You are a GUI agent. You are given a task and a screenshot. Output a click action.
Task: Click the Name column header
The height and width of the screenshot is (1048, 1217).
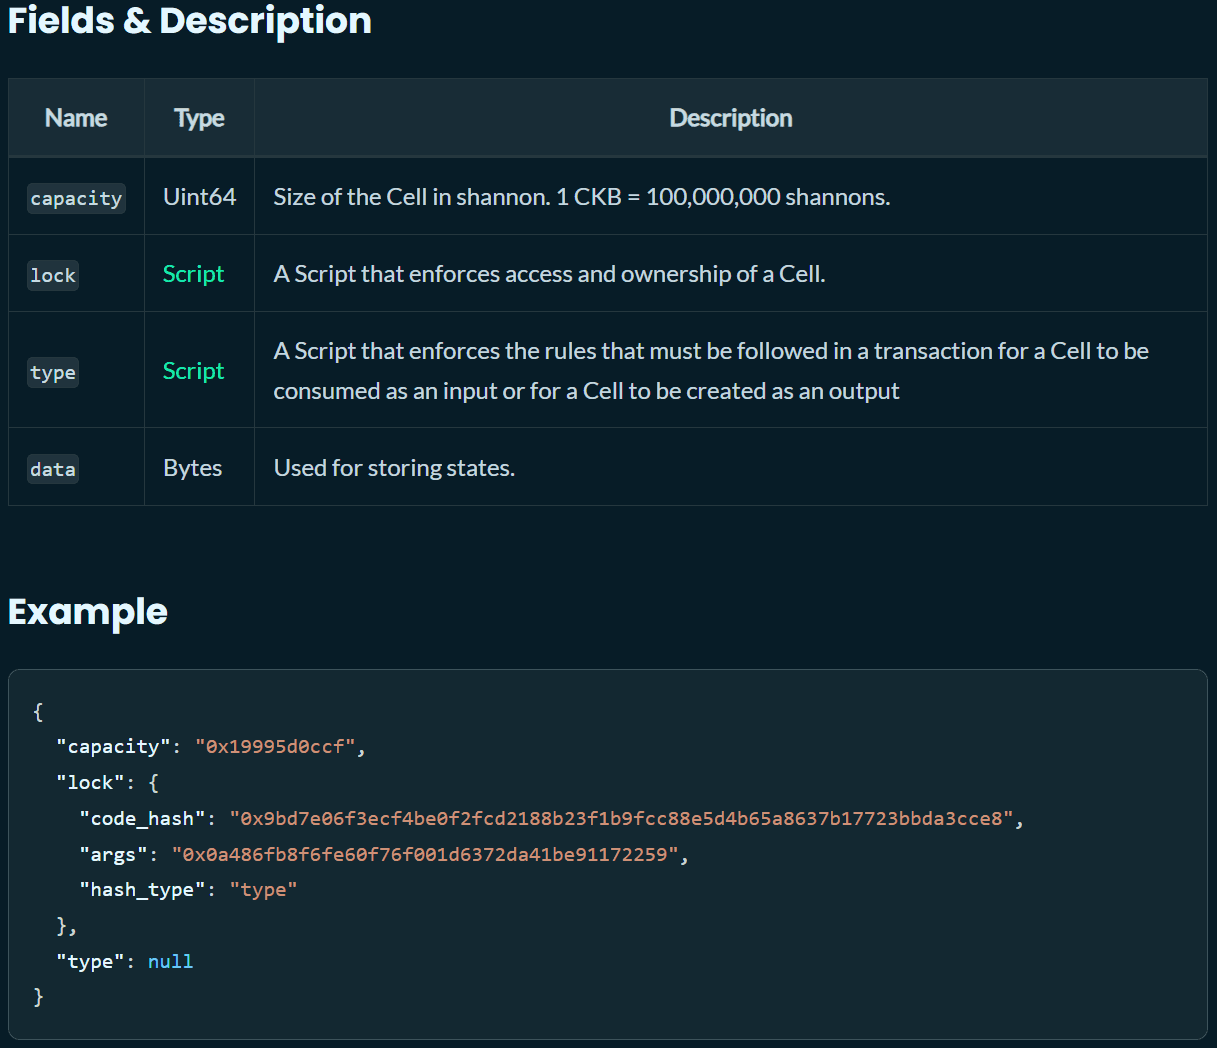point(76,118)
